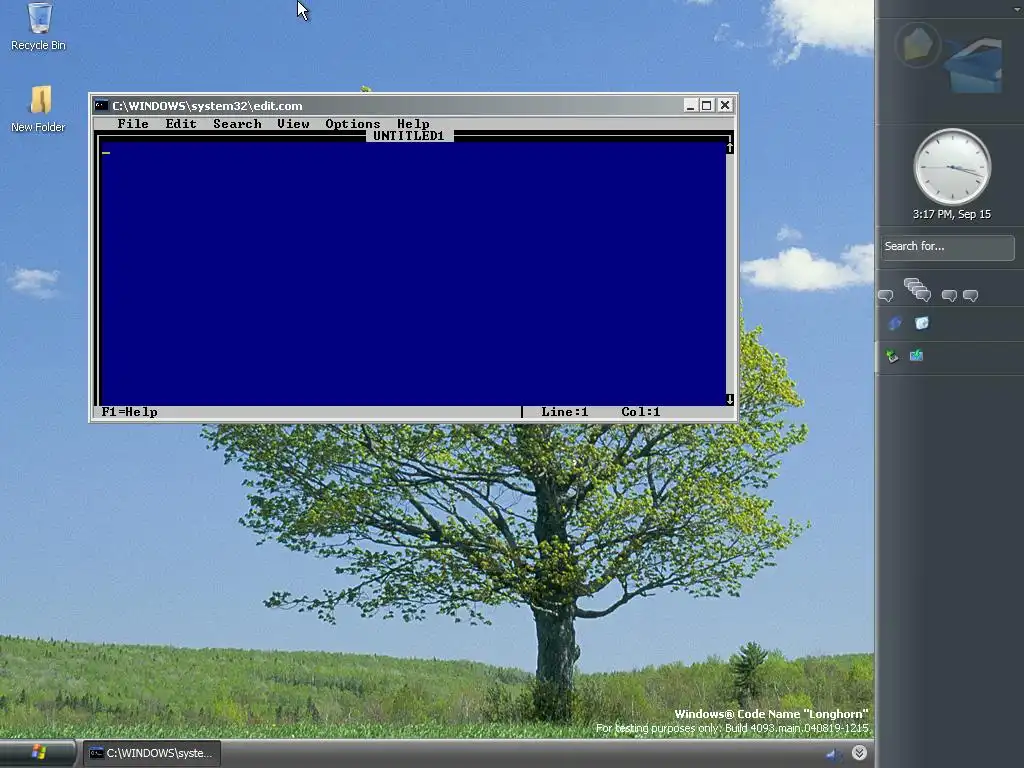Click the Col:1 status indicator
Screen dimensions: 1024x768
tap(641, 412)
